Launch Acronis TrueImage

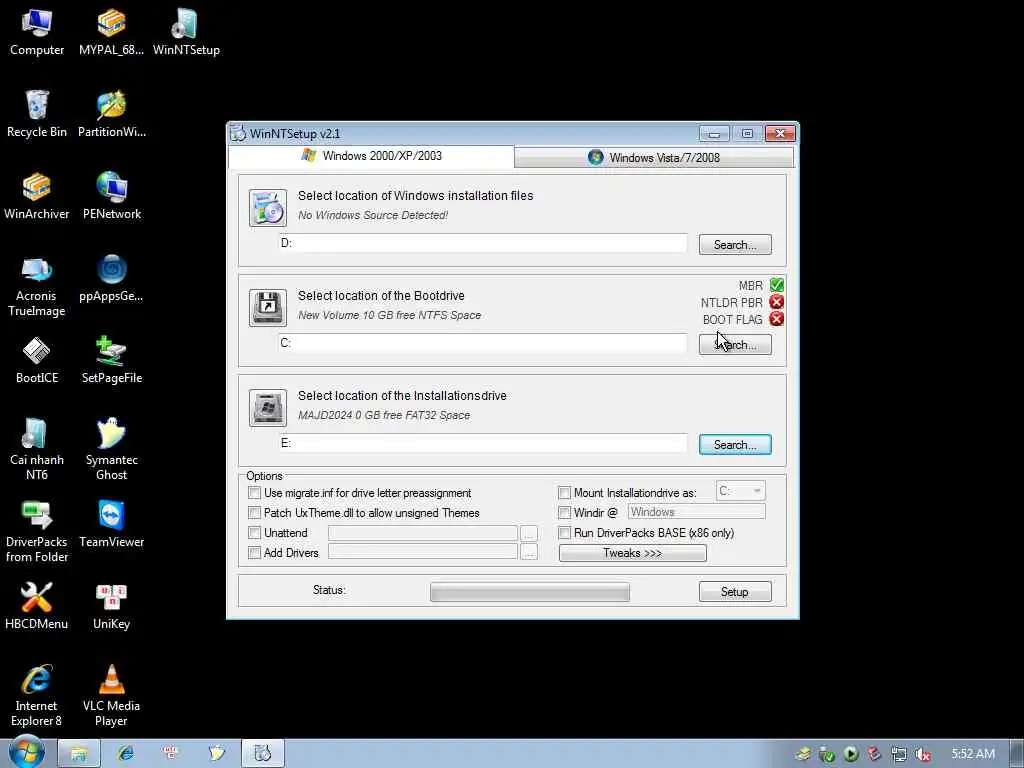(x=37, y=287)
